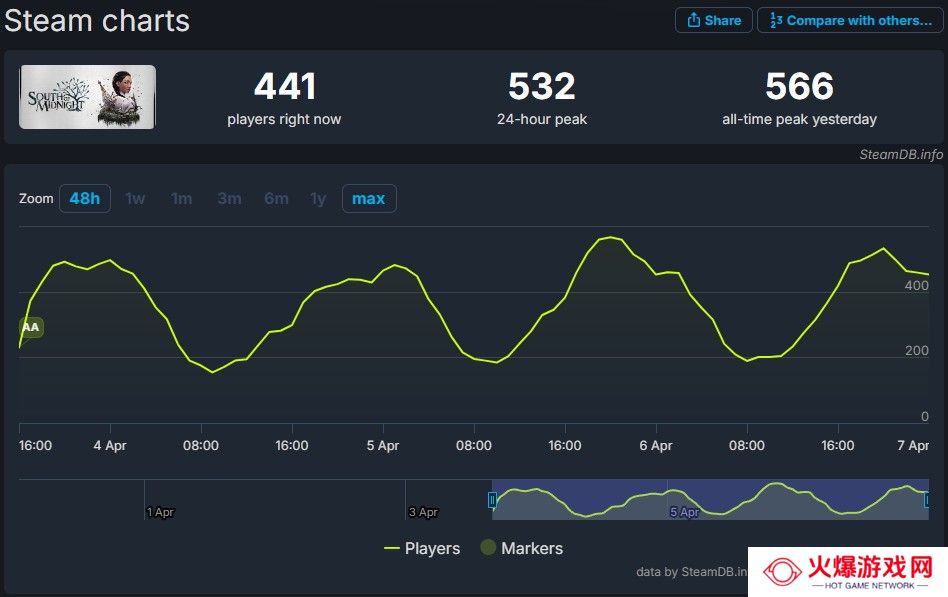Open Compare with others option
Image resolution: width=948 pixels, height=597 pixels.
tap(850, 20)
